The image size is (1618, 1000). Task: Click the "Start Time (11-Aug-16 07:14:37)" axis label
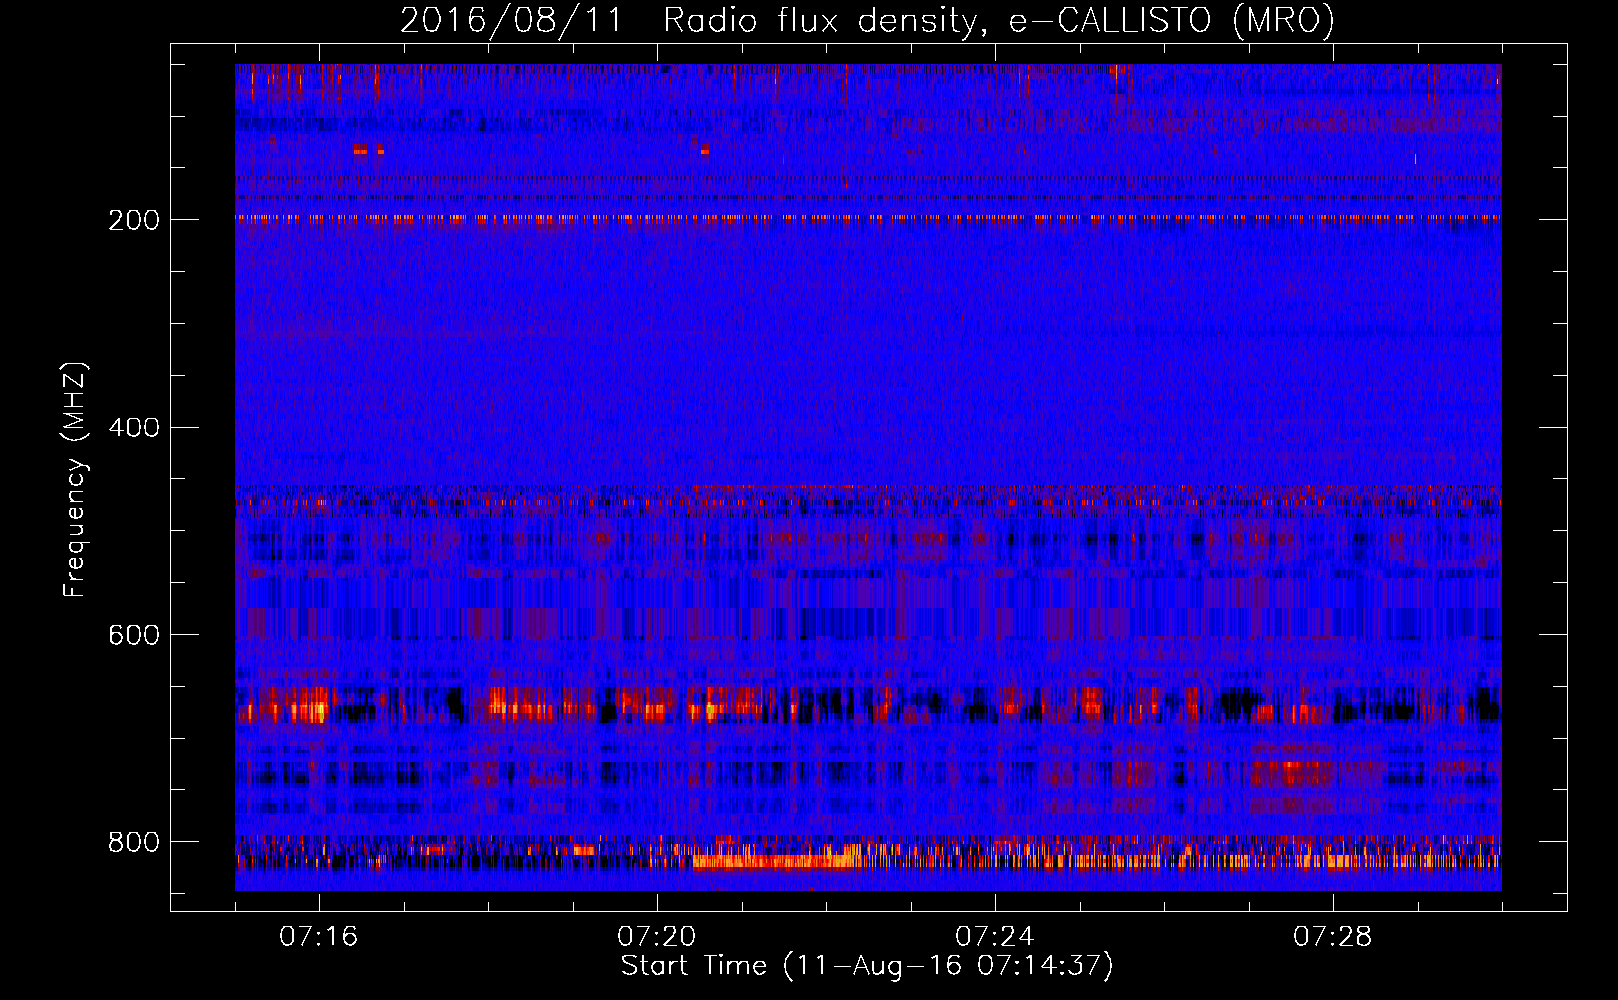coord(867,966)
